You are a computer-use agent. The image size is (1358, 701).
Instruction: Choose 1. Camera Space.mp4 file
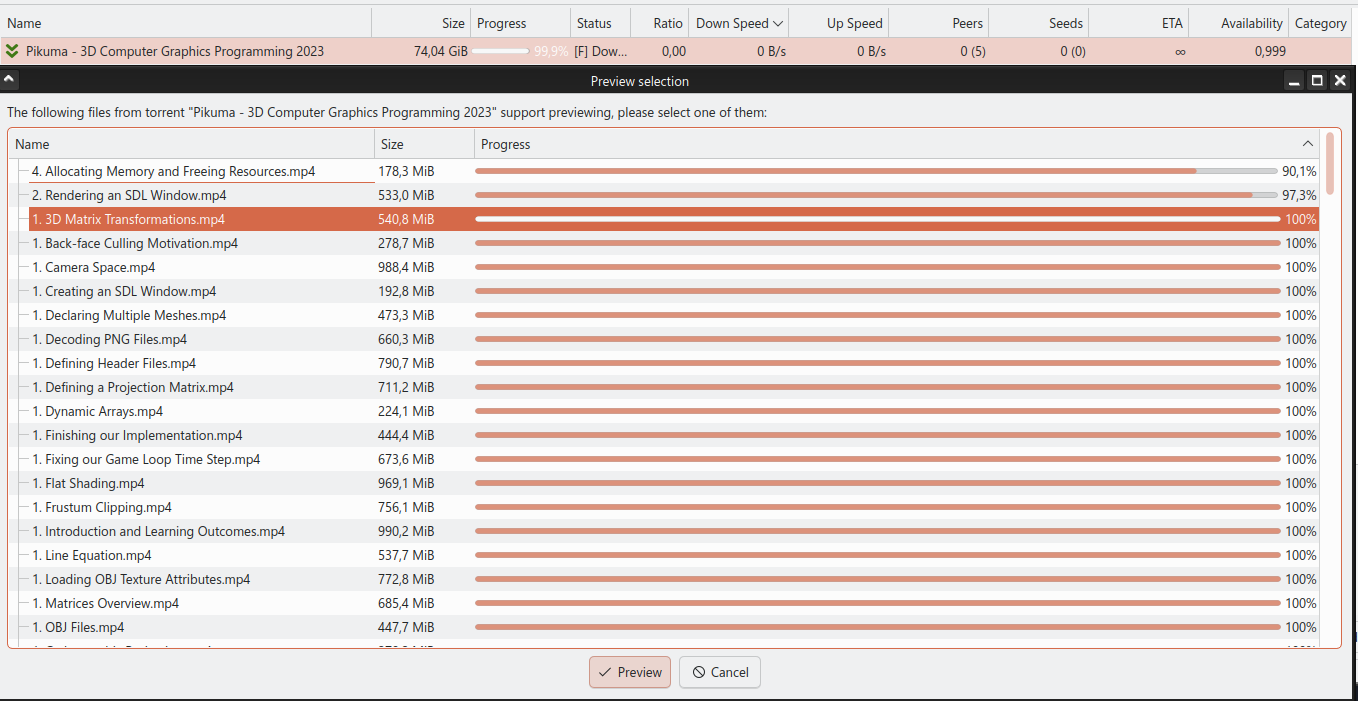click(x=94, y=267)
